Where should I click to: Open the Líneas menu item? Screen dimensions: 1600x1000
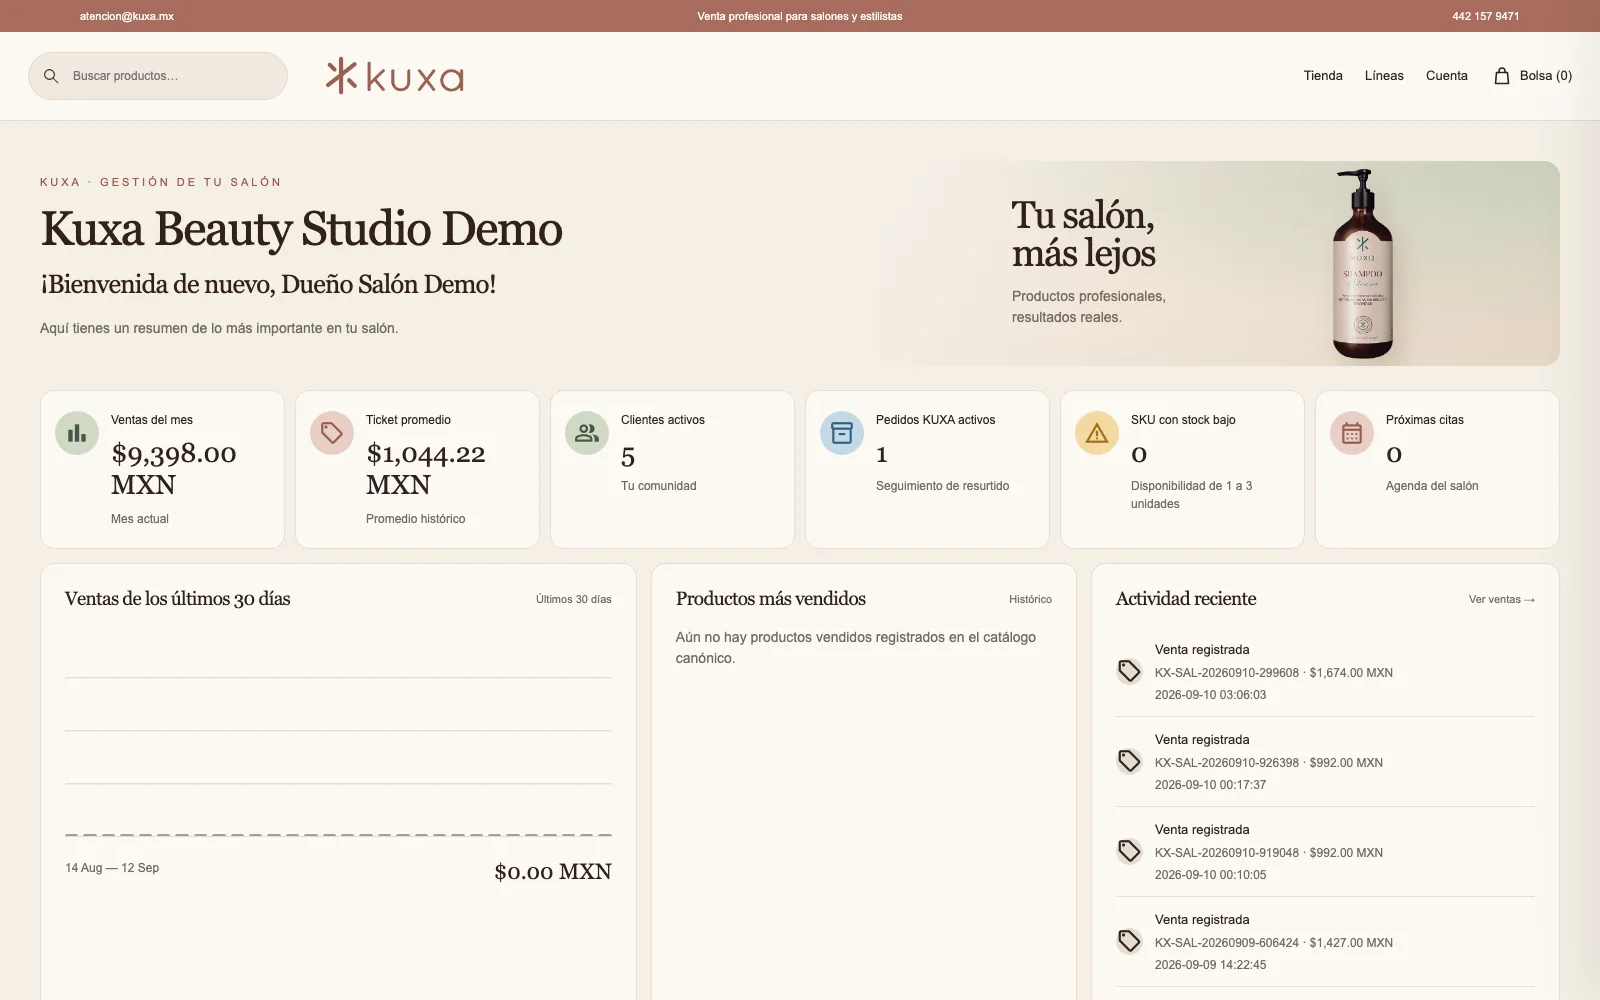pos(1384,76)
